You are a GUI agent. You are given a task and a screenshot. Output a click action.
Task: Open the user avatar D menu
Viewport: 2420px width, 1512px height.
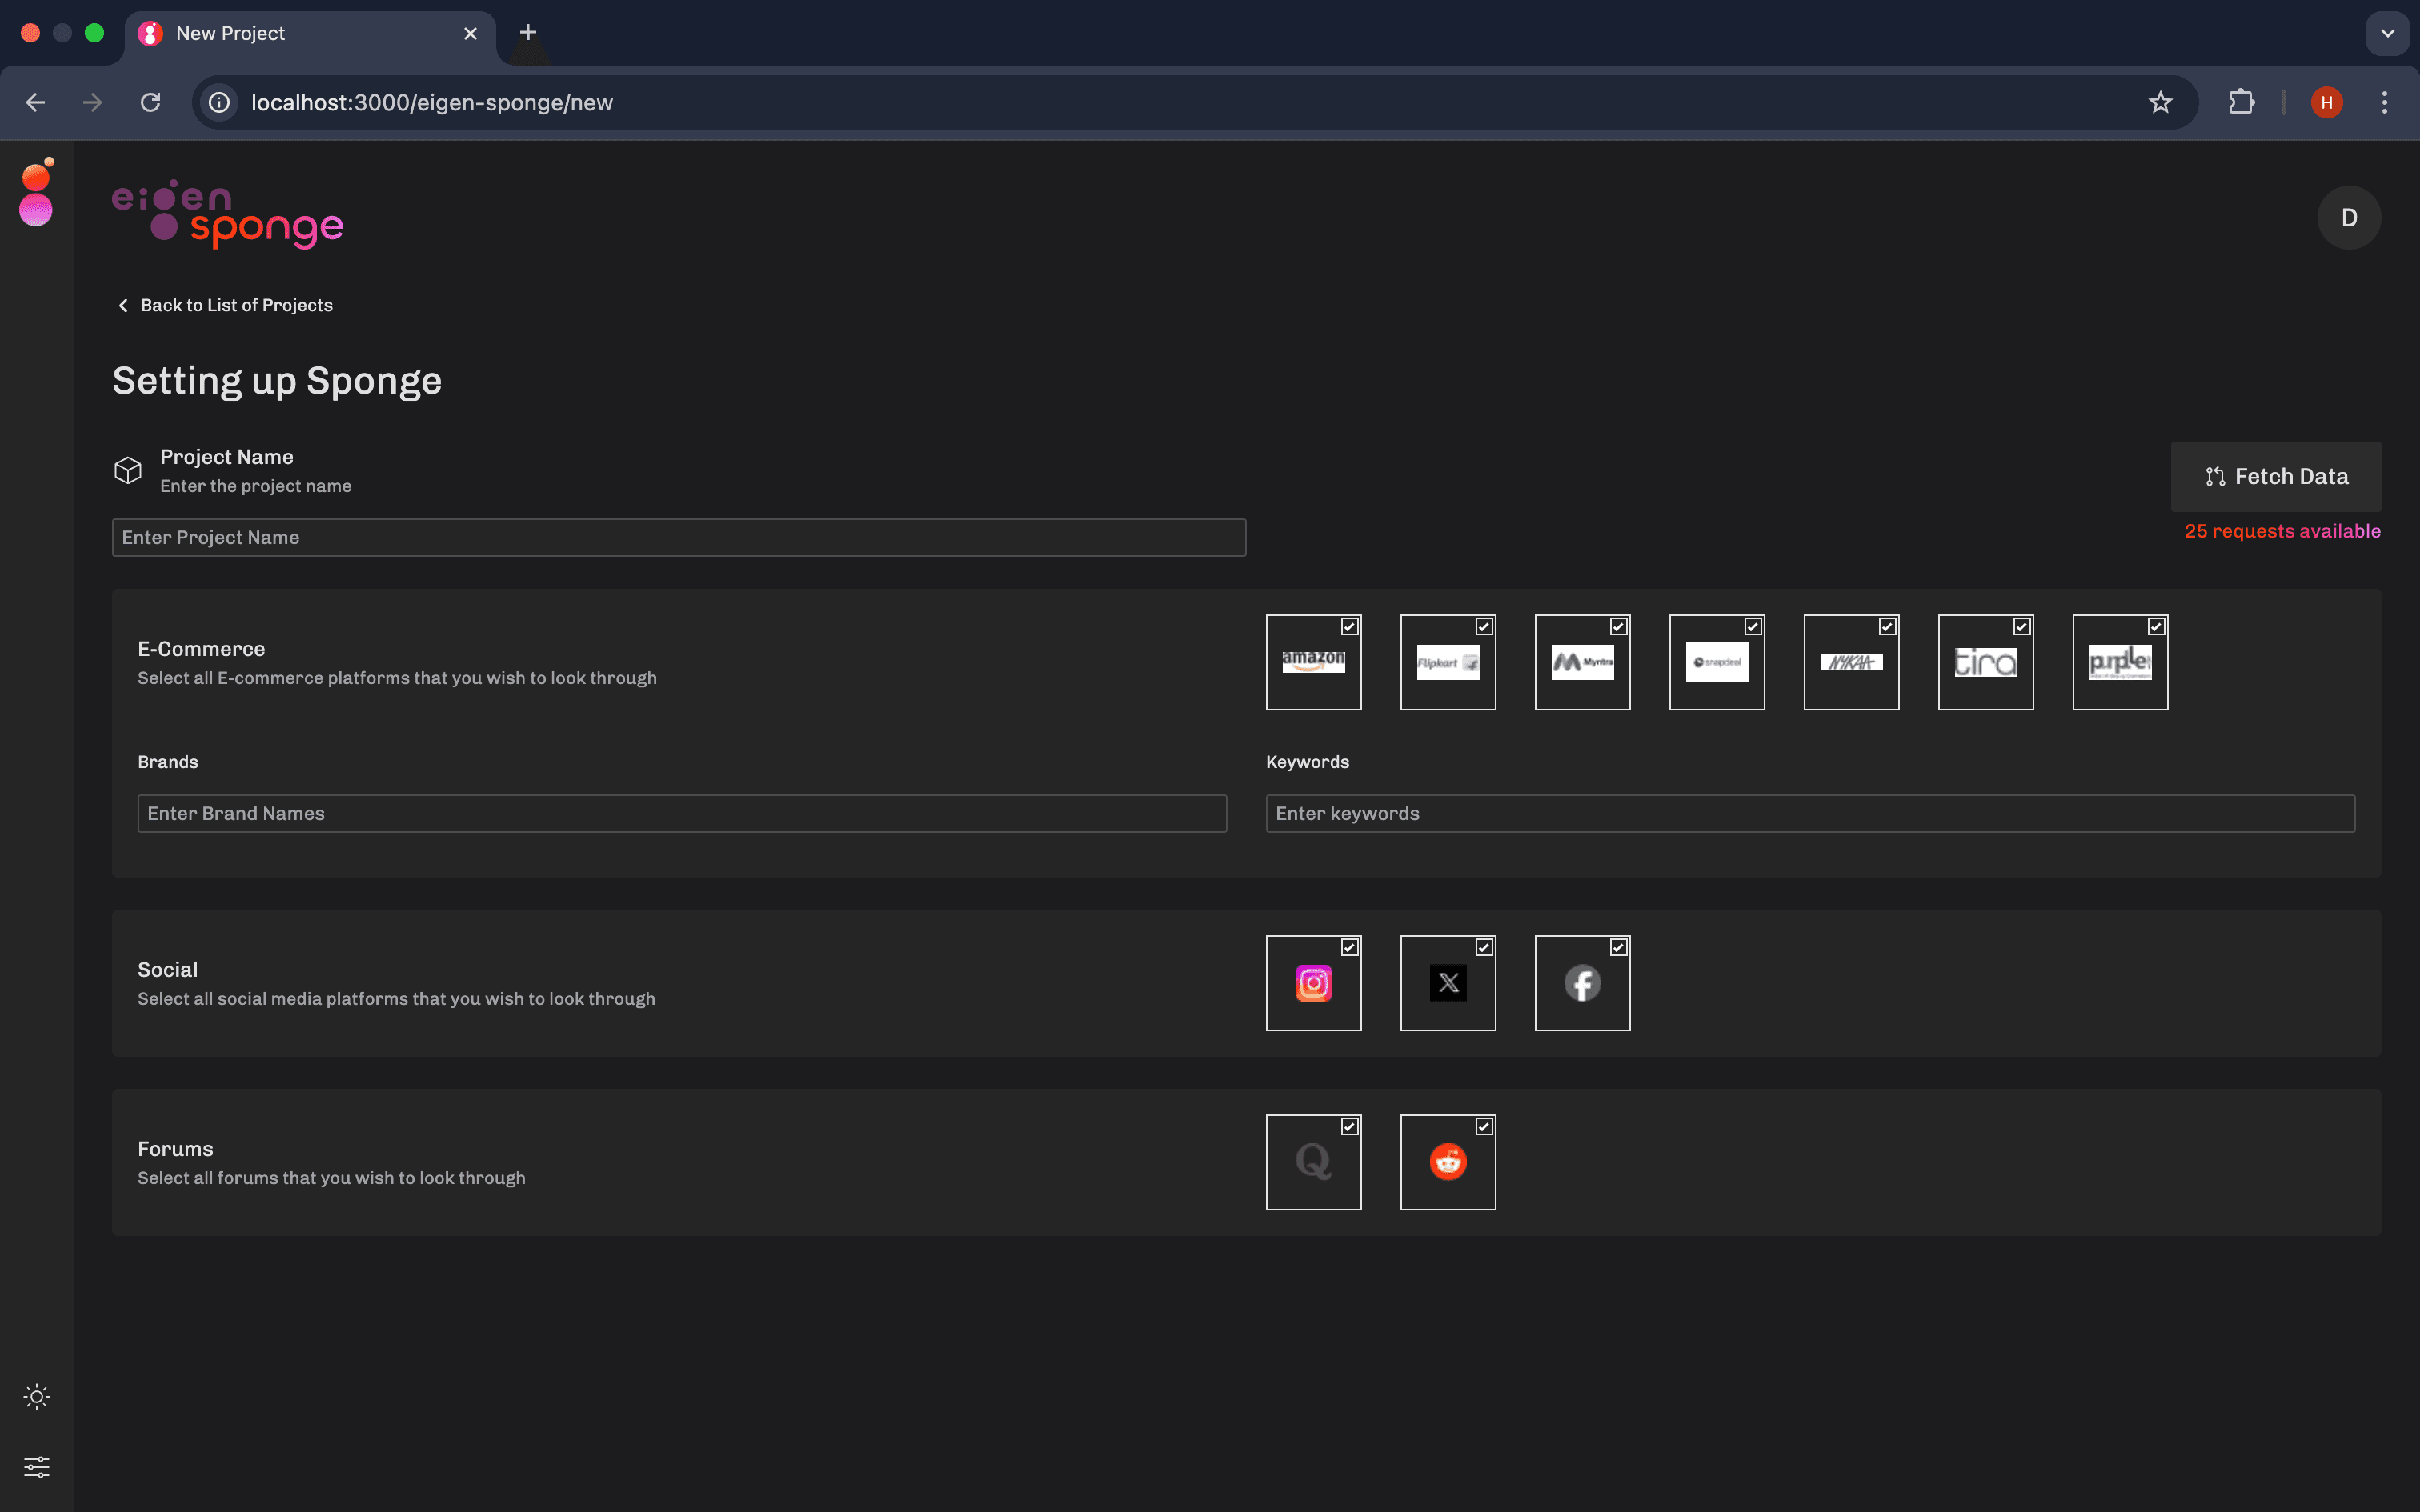coord(2349,217)
